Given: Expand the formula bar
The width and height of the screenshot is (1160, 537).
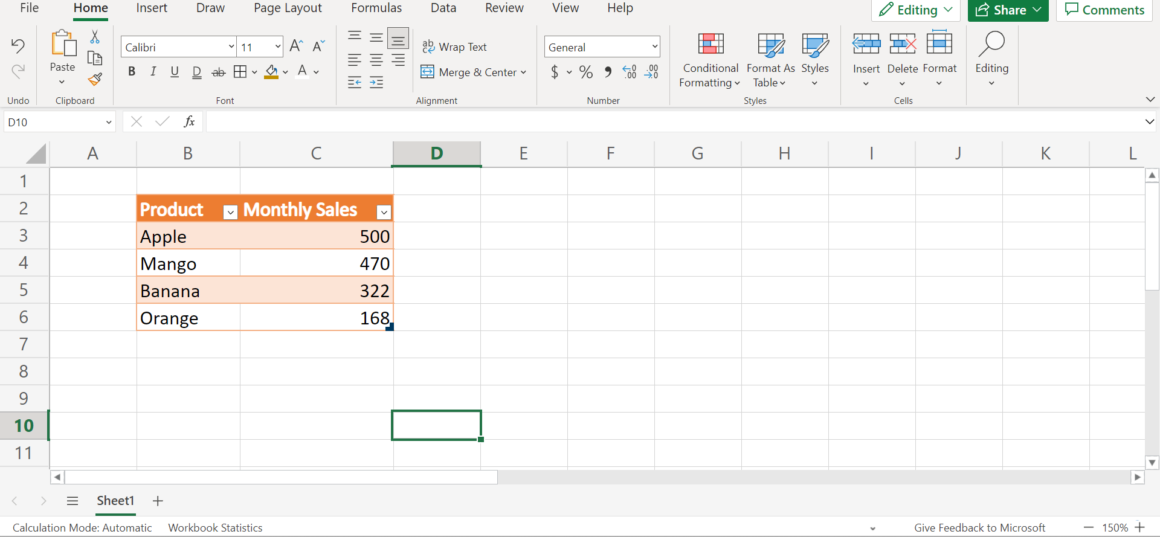Looking at the screenshot, I should point(1149,121).
